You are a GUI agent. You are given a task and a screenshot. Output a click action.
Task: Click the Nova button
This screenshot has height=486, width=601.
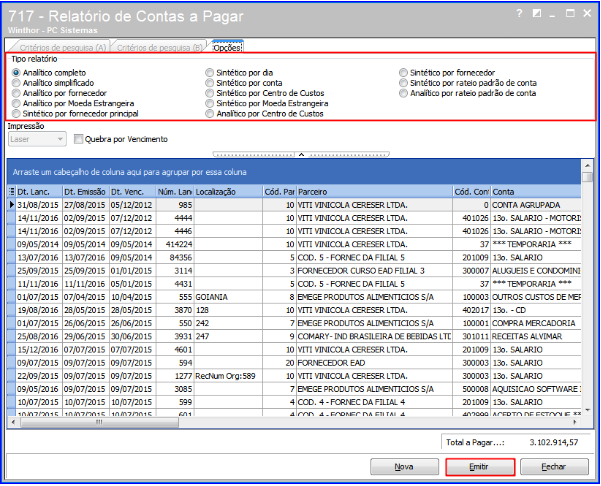[x=404, y=467]
